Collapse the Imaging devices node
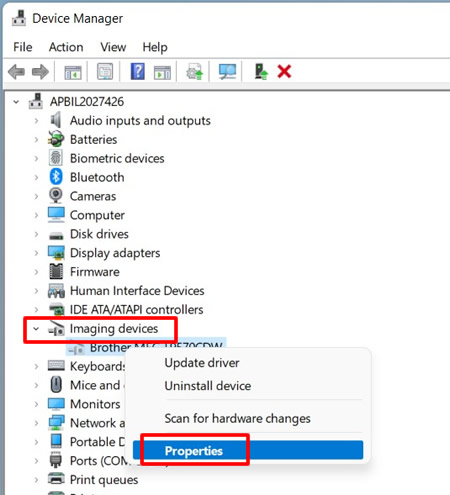 point(36,329)
